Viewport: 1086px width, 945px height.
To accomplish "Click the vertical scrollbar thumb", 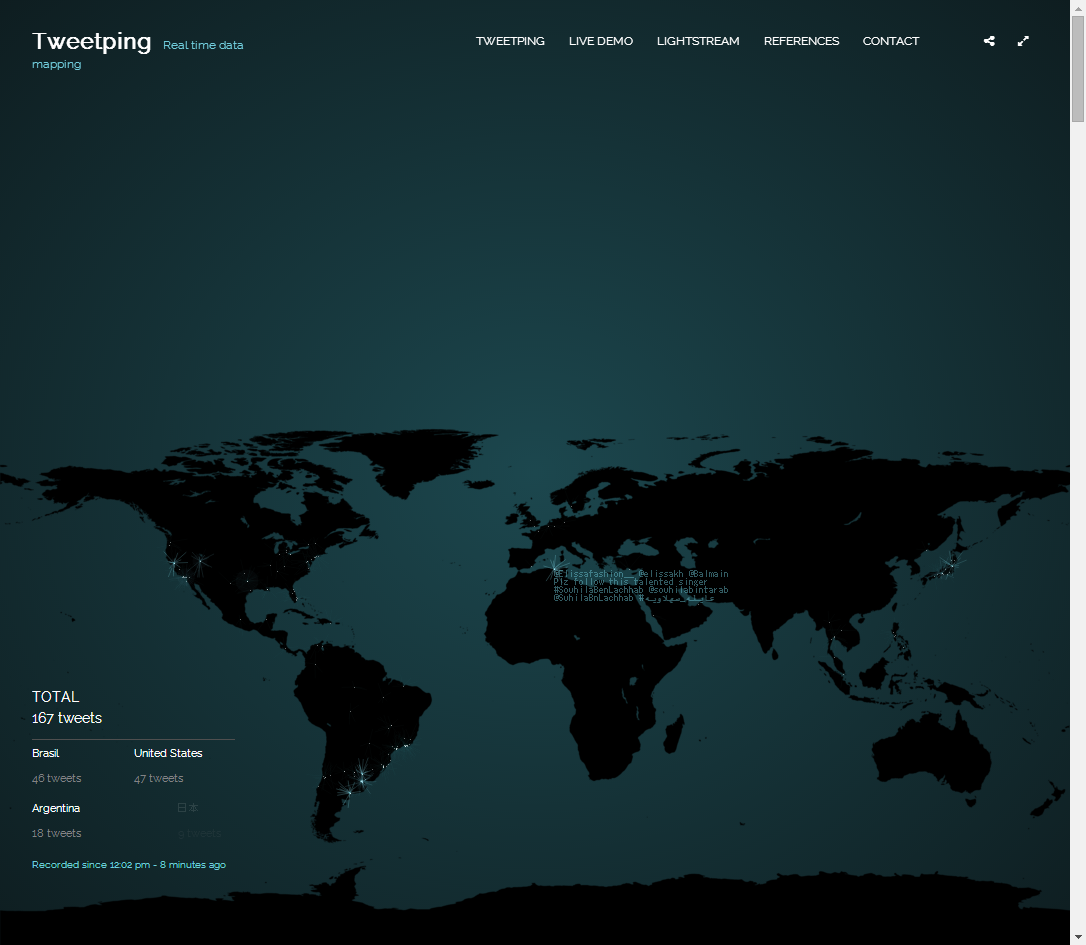I will point(1078,69).
